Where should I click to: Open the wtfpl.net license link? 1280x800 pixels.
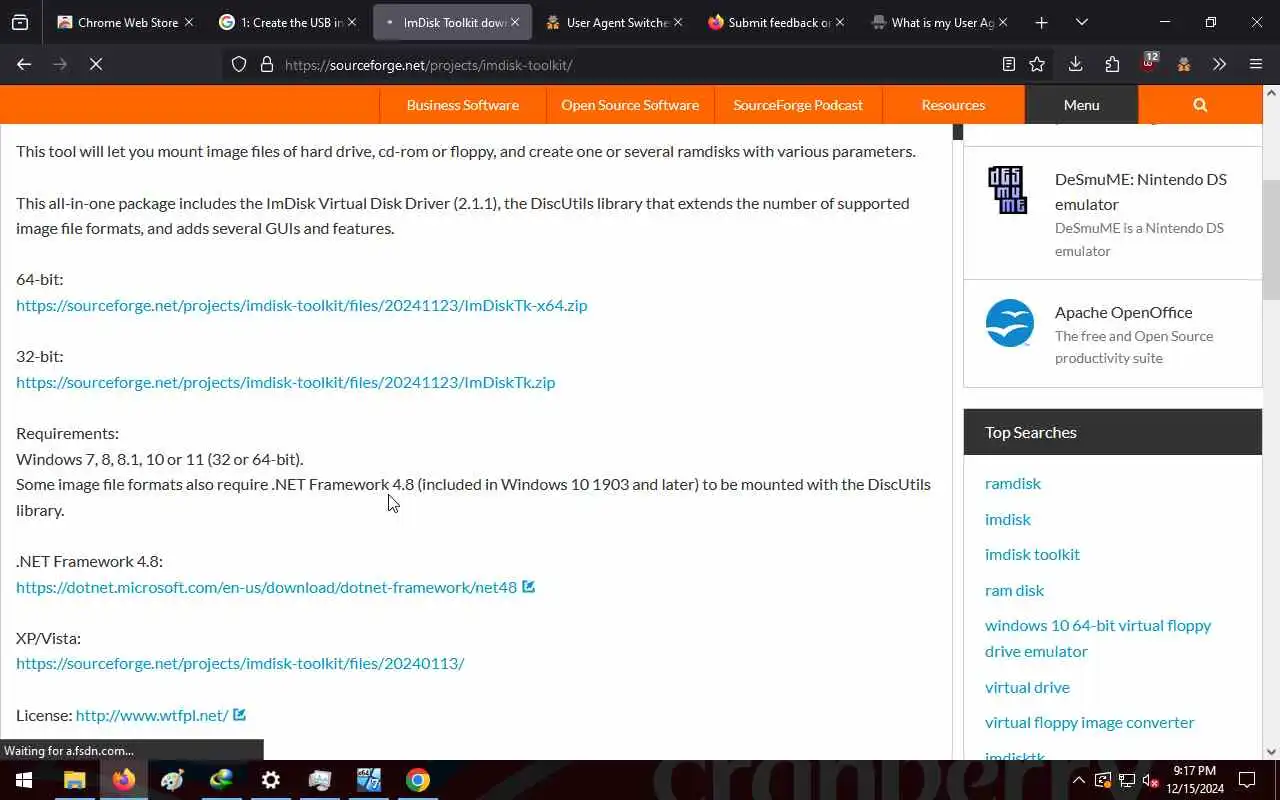tap(152, 715)
